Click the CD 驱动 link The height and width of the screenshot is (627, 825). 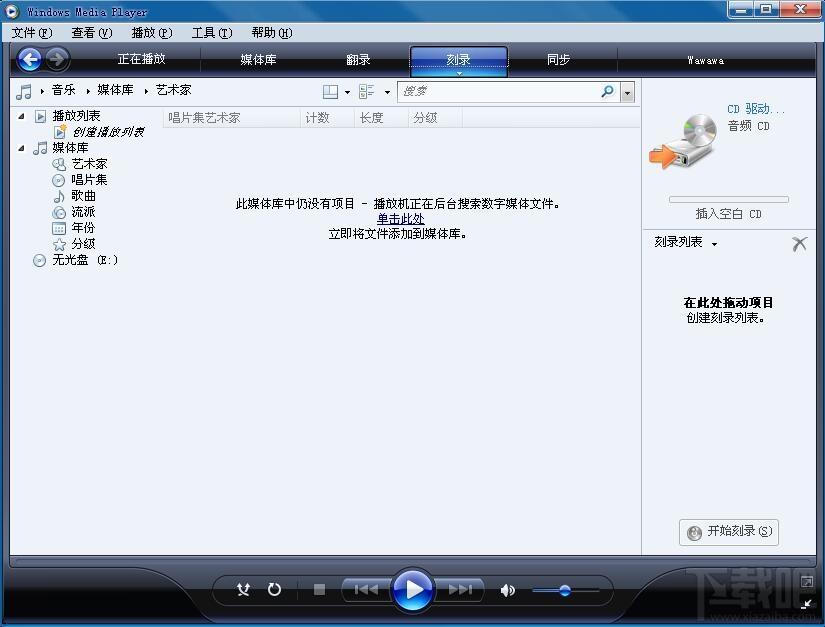(x=756, y=109)
